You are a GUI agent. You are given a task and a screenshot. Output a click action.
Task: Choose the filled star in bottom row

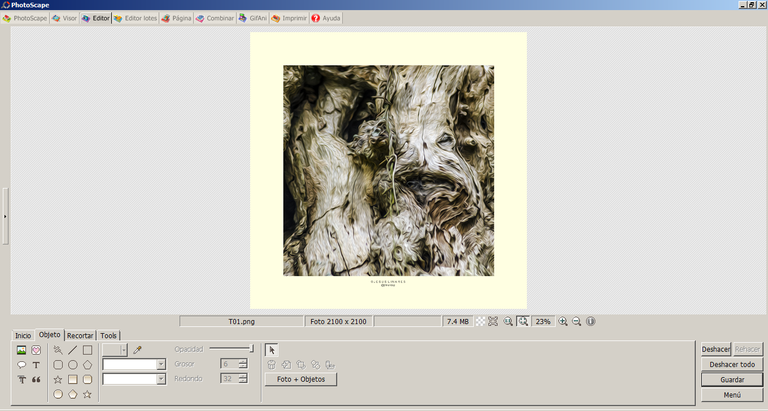pos(87,394)
